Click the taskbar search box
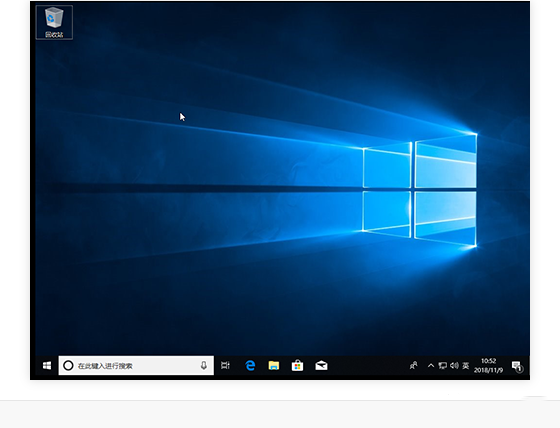 click(136, 365)
